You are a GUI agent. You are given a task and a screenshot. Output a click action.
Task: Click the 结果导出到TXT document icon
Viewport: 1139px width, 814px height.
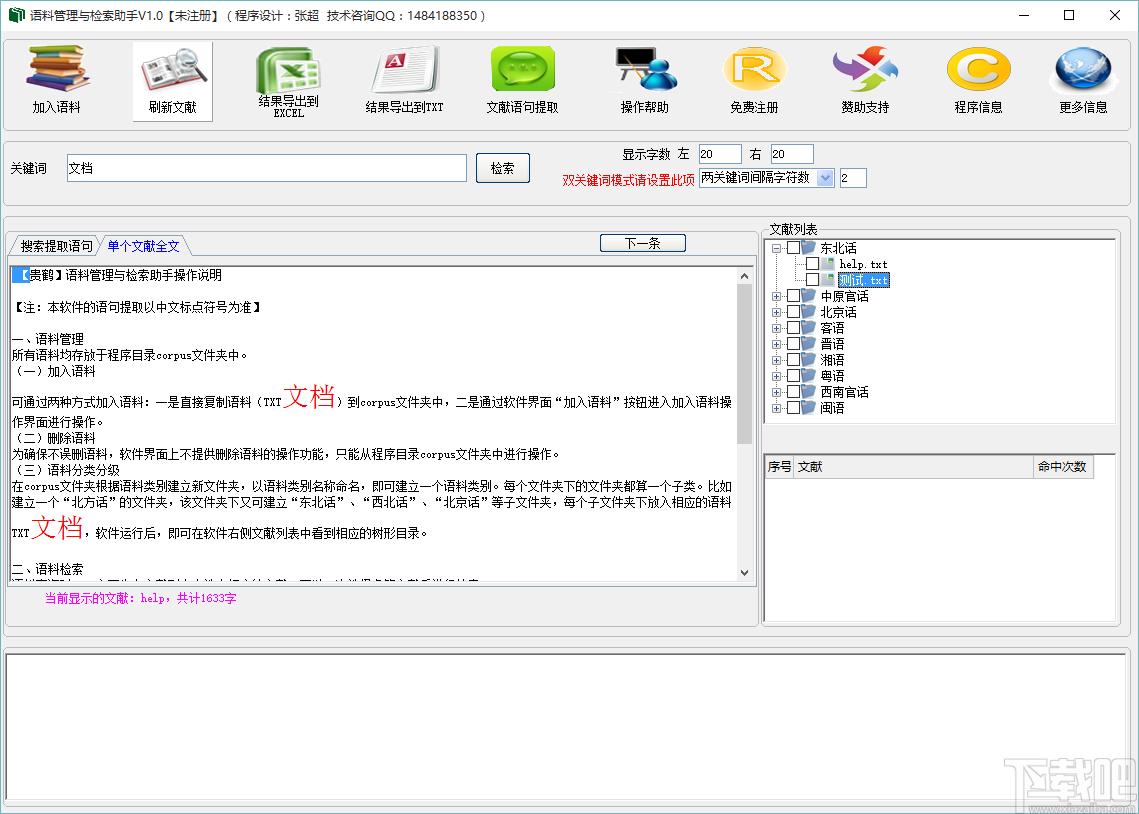tap(404, 69)
